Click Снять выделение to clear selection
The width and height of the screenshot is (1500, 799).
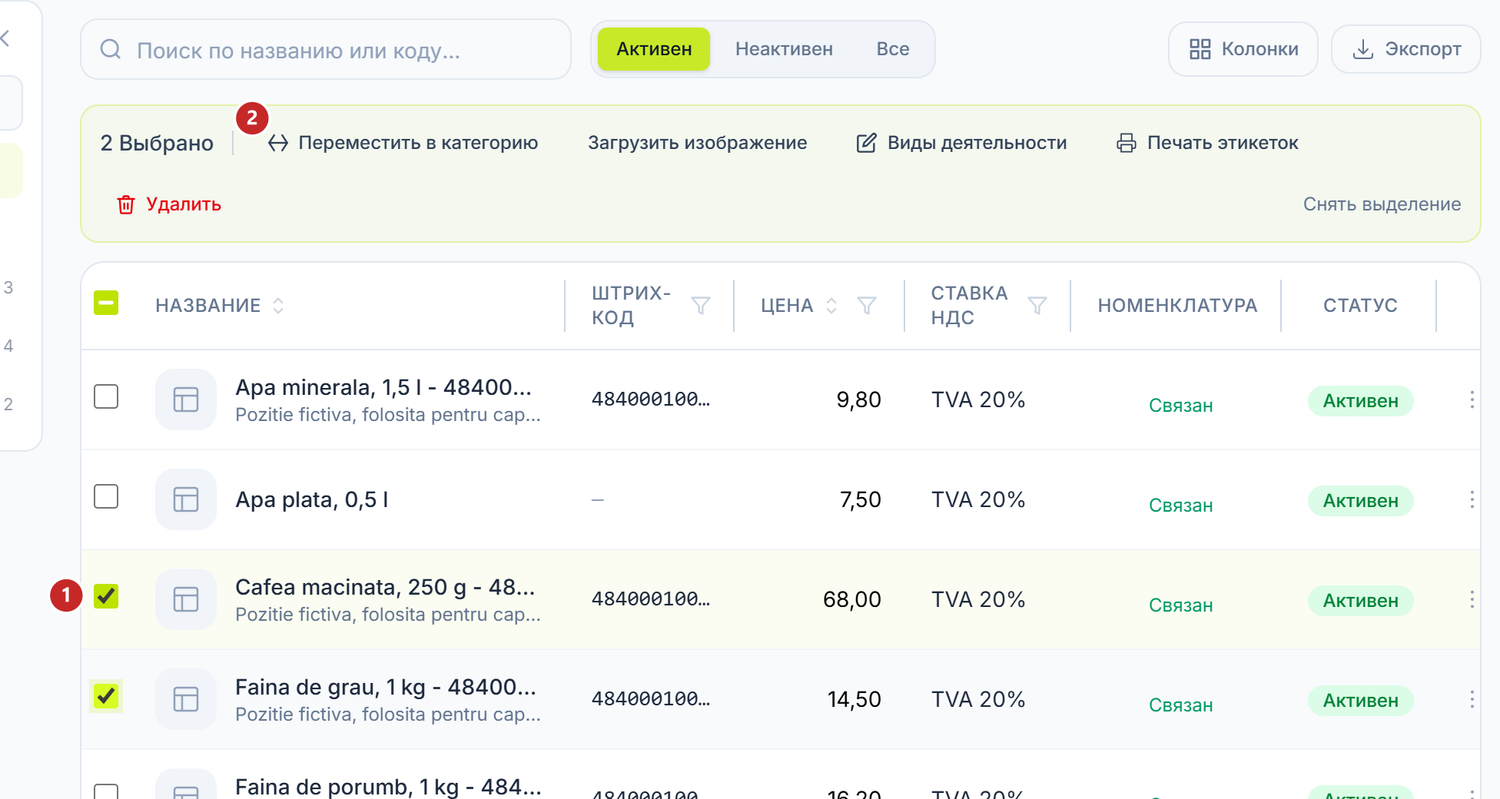pyautogui.click(x=1381, y=204)
